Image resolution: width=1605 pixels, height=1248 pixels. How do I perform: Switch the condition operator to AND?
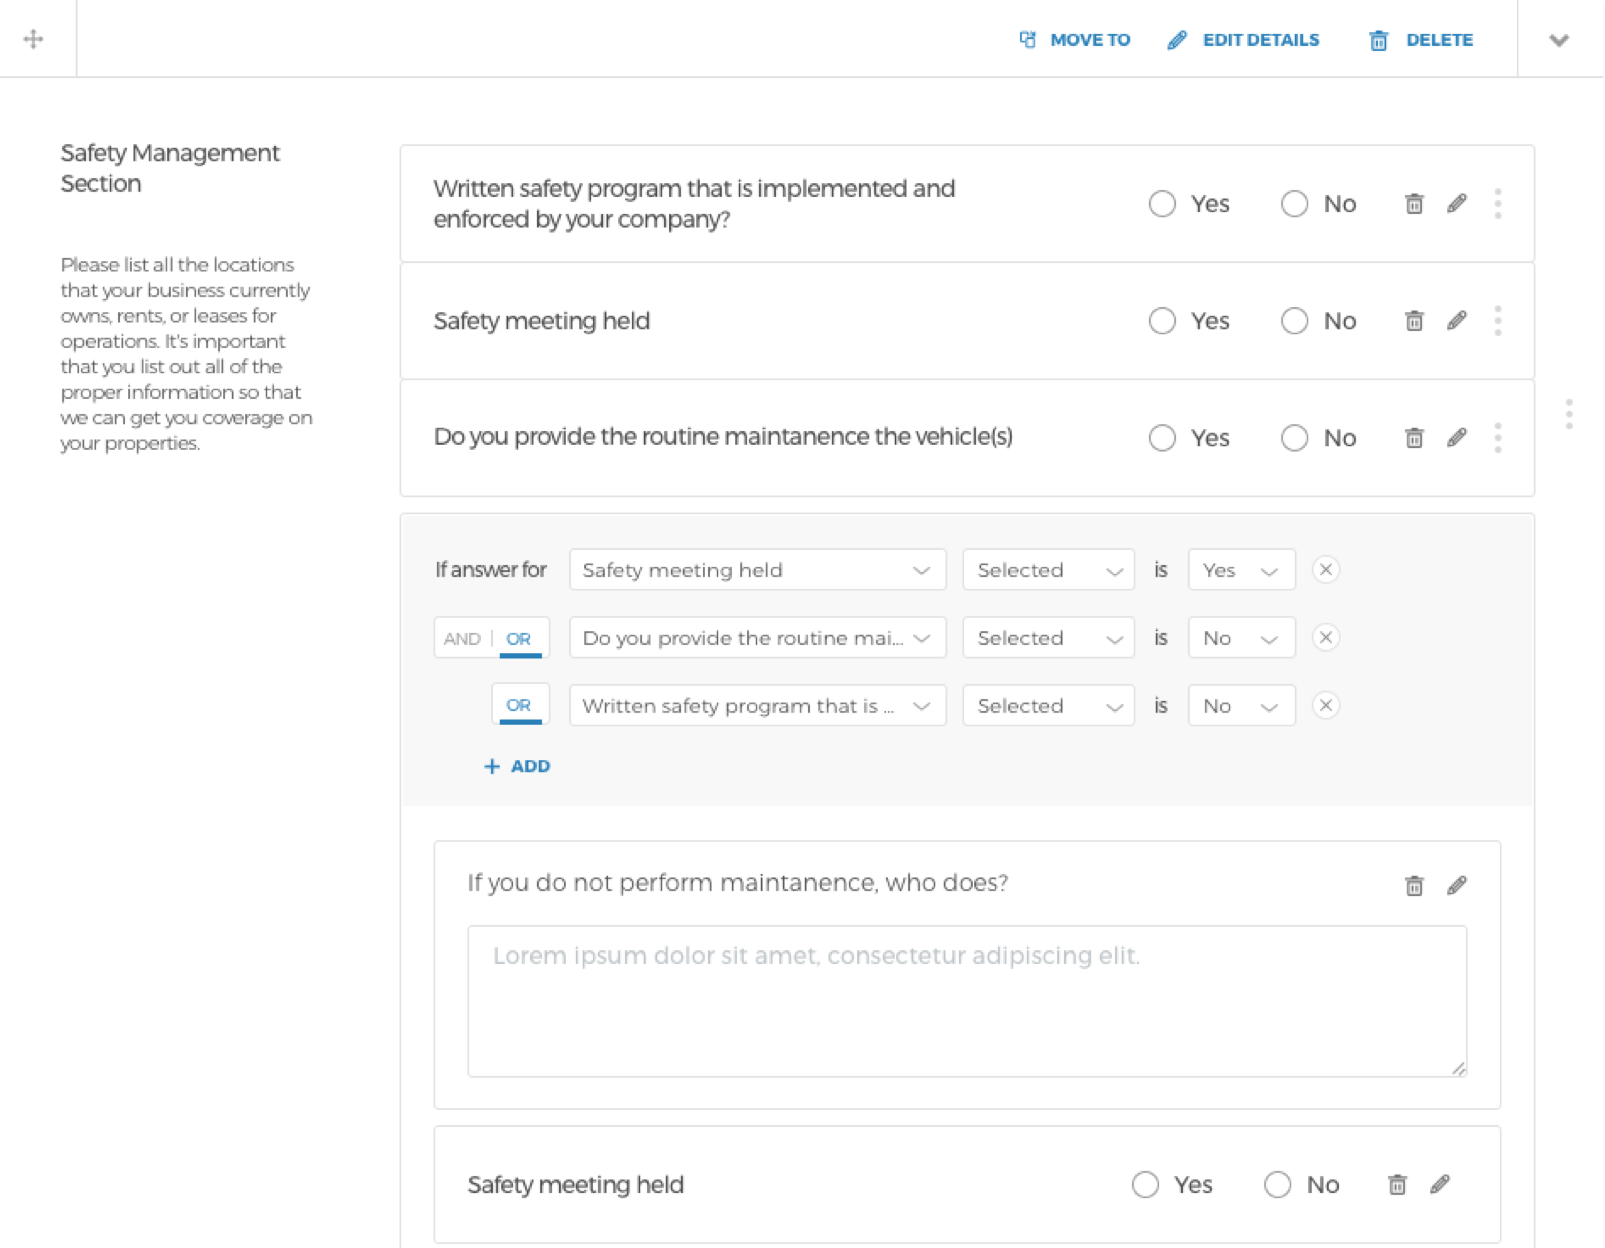click(x=462, y=638)
